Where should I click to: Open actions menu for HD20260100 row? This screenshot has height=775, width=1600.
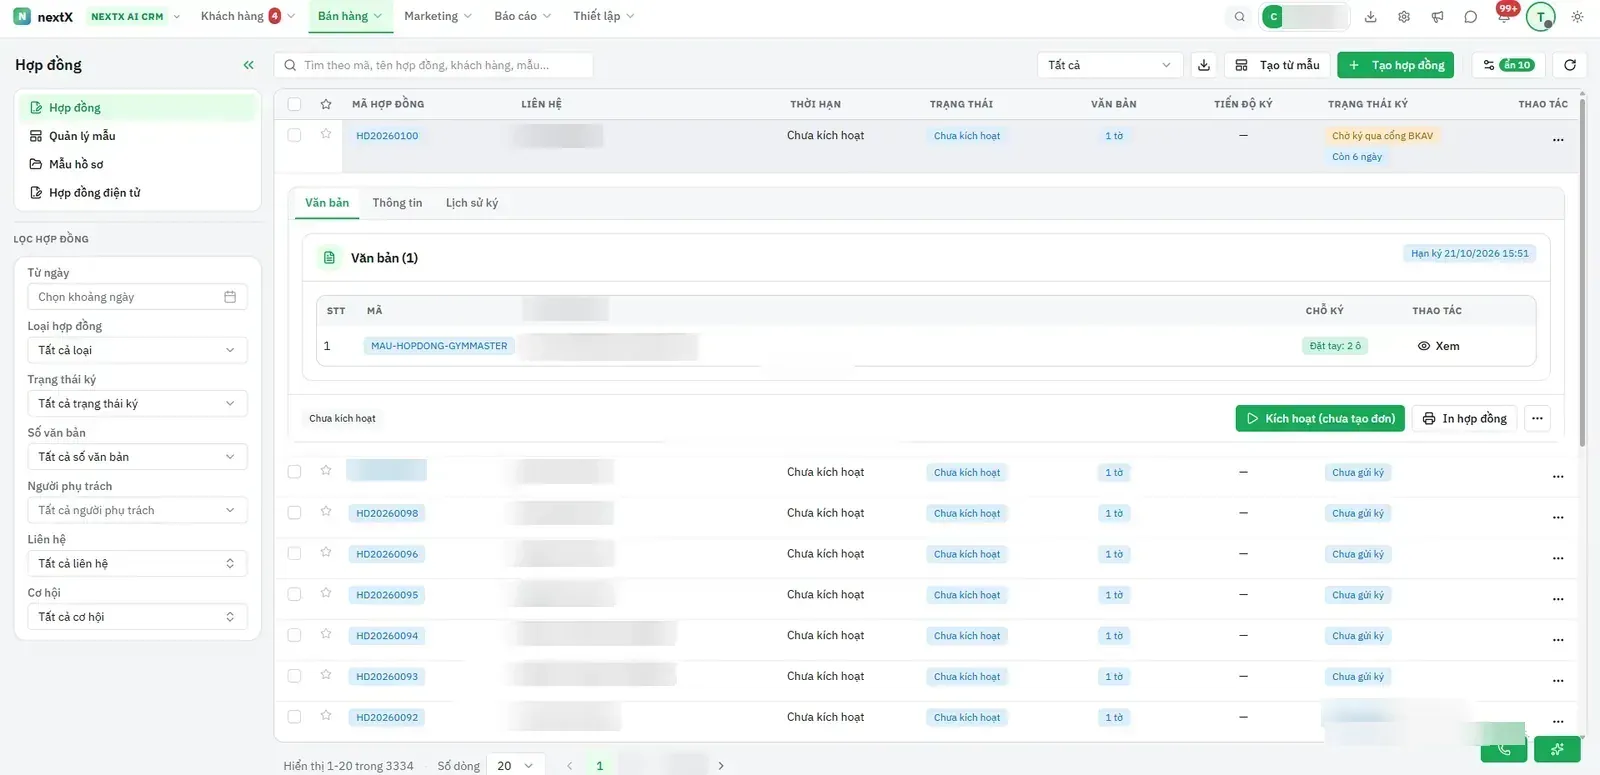pyautogui.click(x=1557, y=140)
